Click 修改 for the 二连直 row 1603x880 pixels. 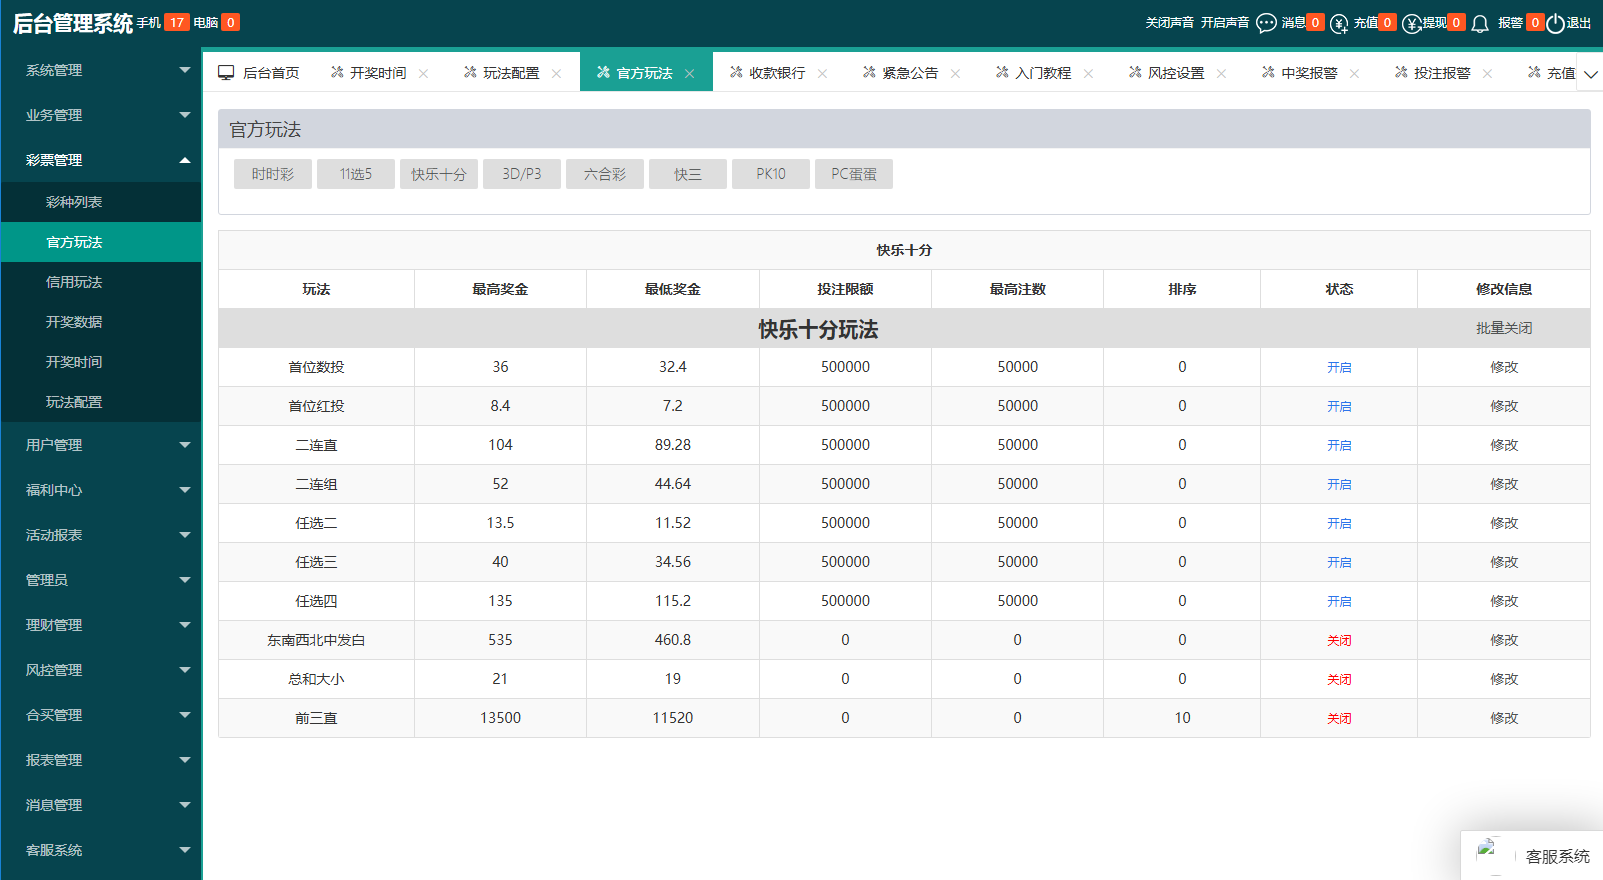pos(1503,445)
